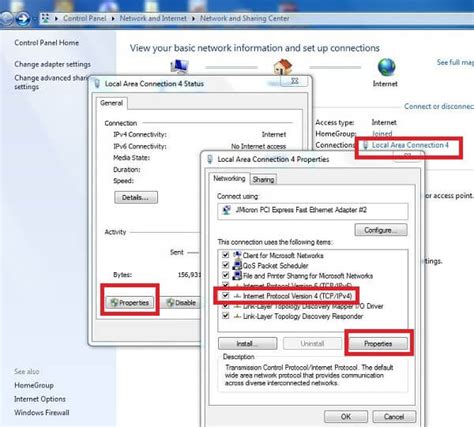Click Disable button in Status window
Image resolution: width=474 pixels, height=427 pixels.
pos(182,303)
